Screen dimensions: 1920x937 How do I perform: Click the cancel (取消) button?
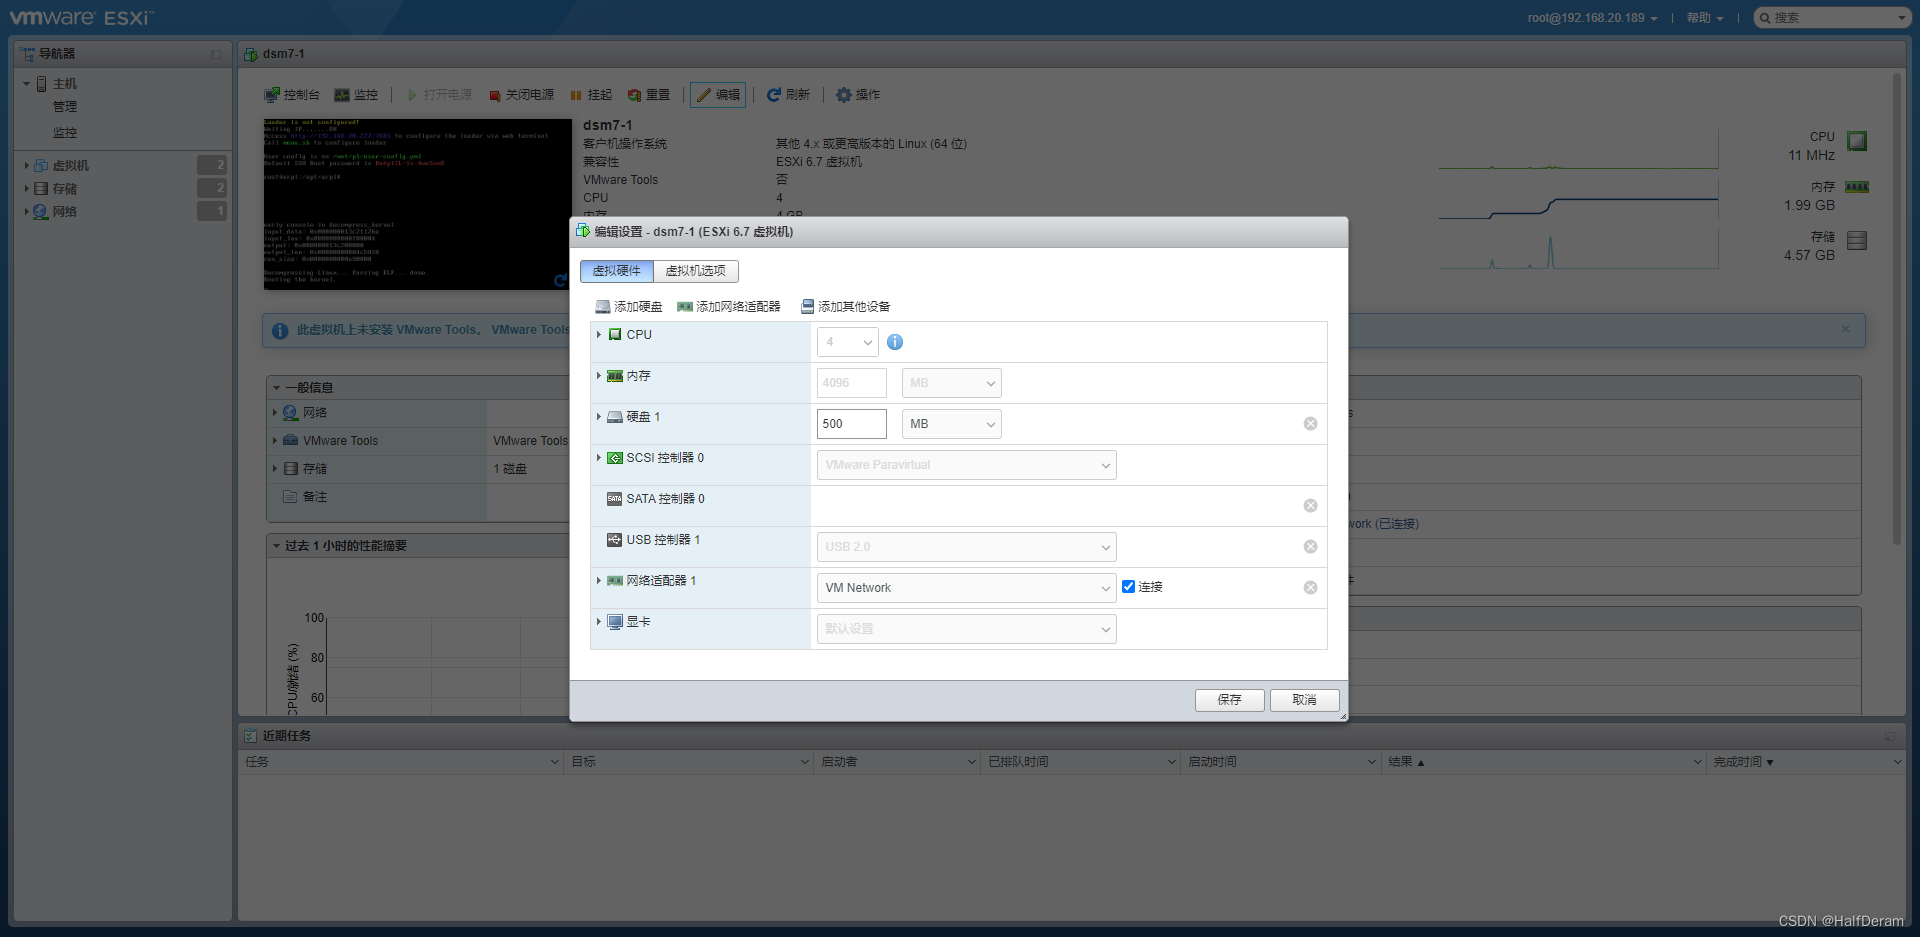point(1304,700)
